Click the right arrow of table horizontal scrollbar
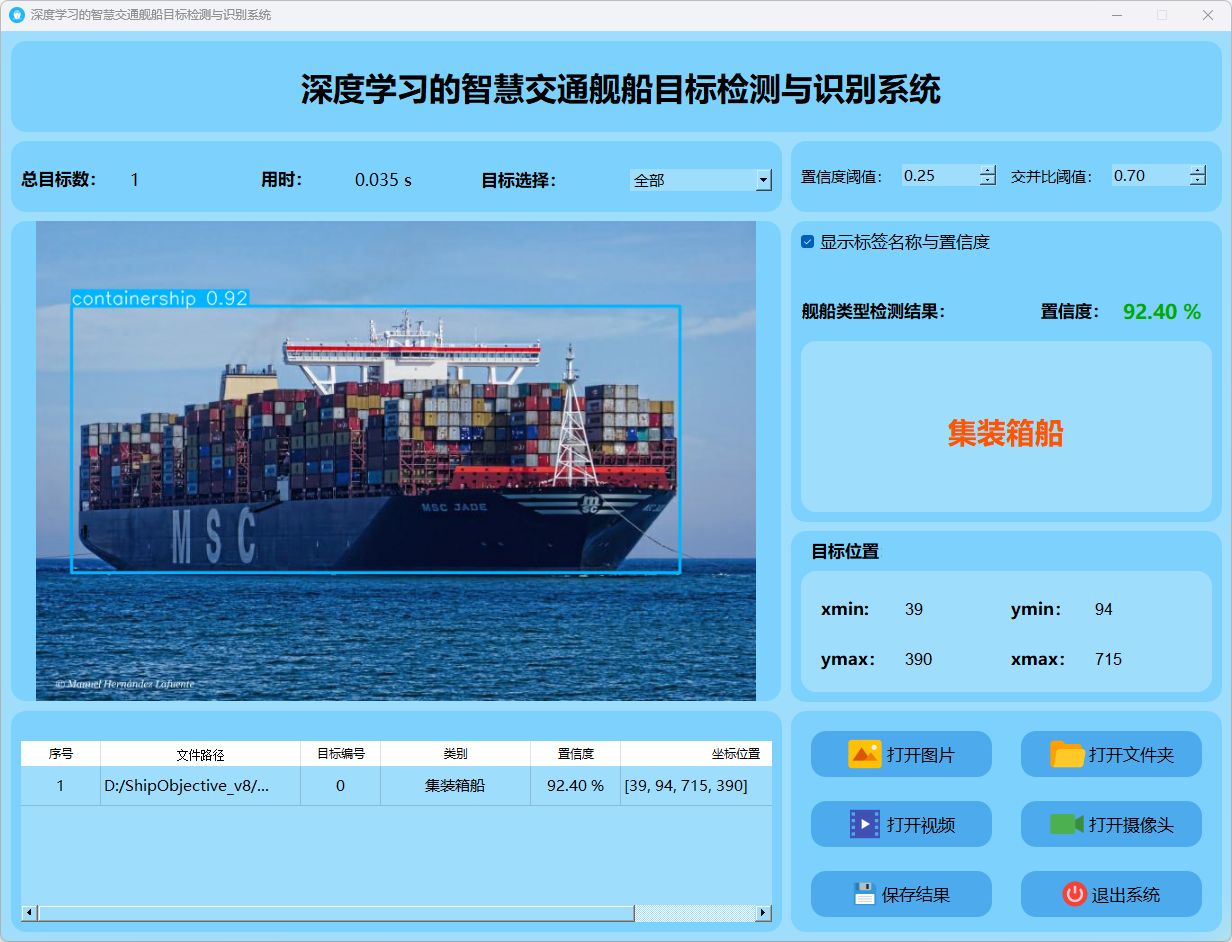The width and height of the screenshot is (1232, 942). coord(763,913)
